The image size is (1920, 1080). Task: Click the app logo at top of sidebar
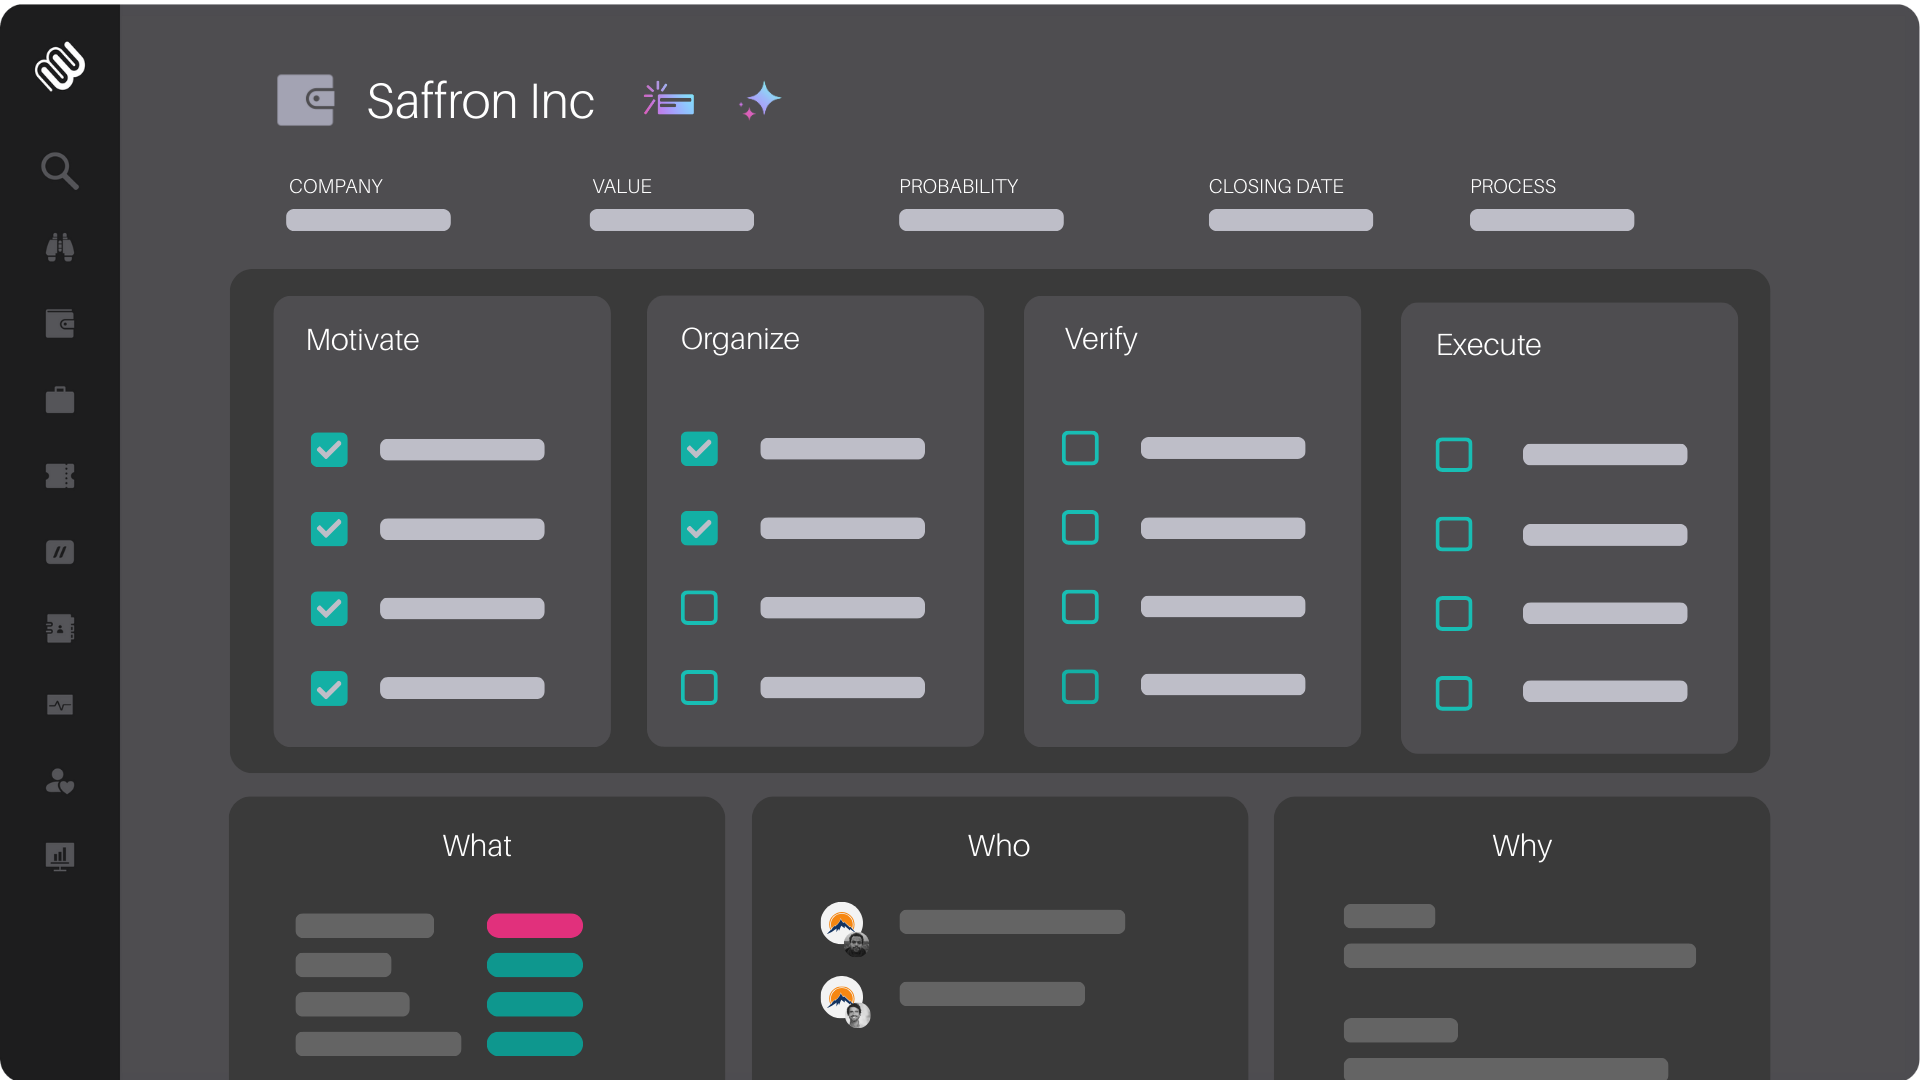tap(60, 67)
